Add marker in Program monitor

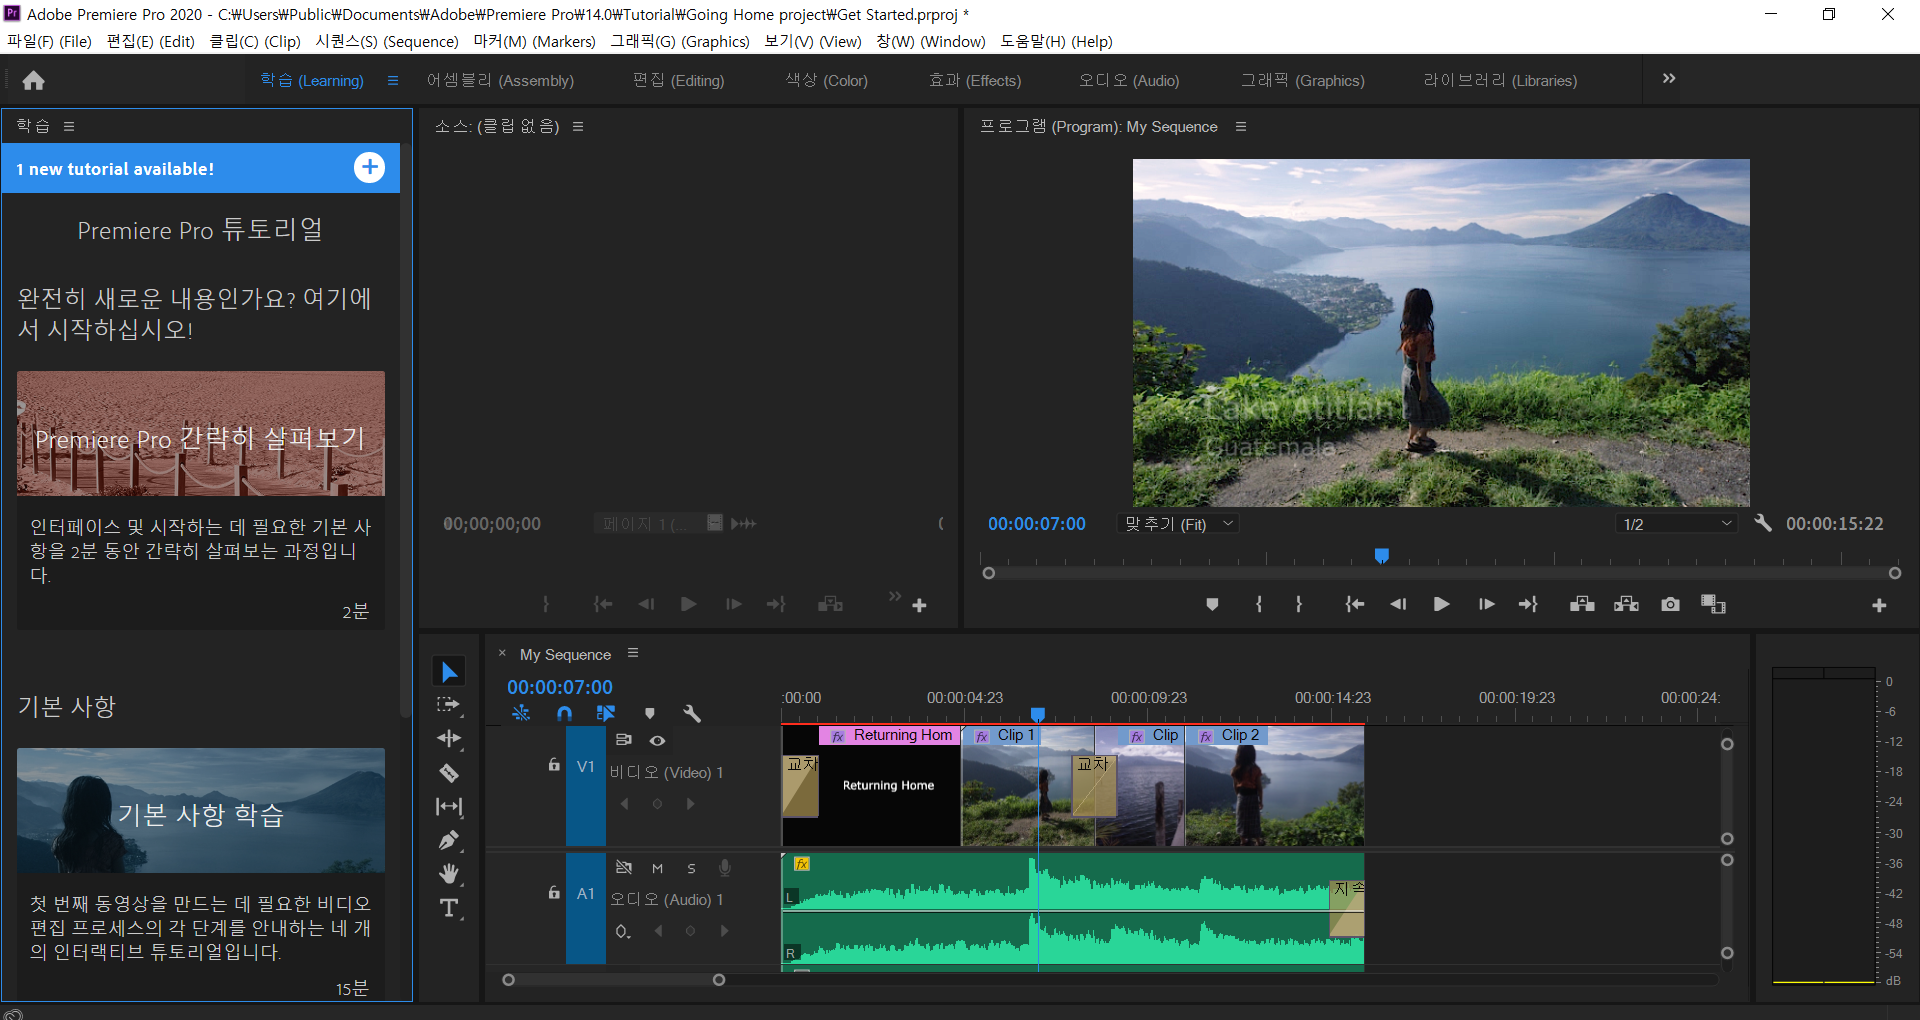pyautogui.click(x=1212, y=604)
